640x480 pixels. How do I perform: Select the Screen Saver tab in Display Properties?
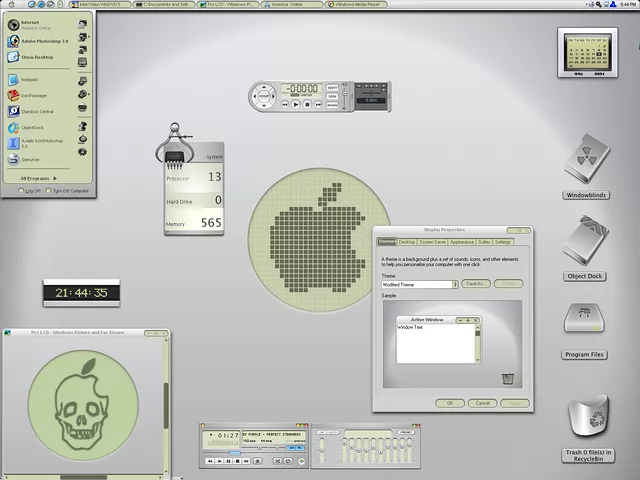coord(432,242)
